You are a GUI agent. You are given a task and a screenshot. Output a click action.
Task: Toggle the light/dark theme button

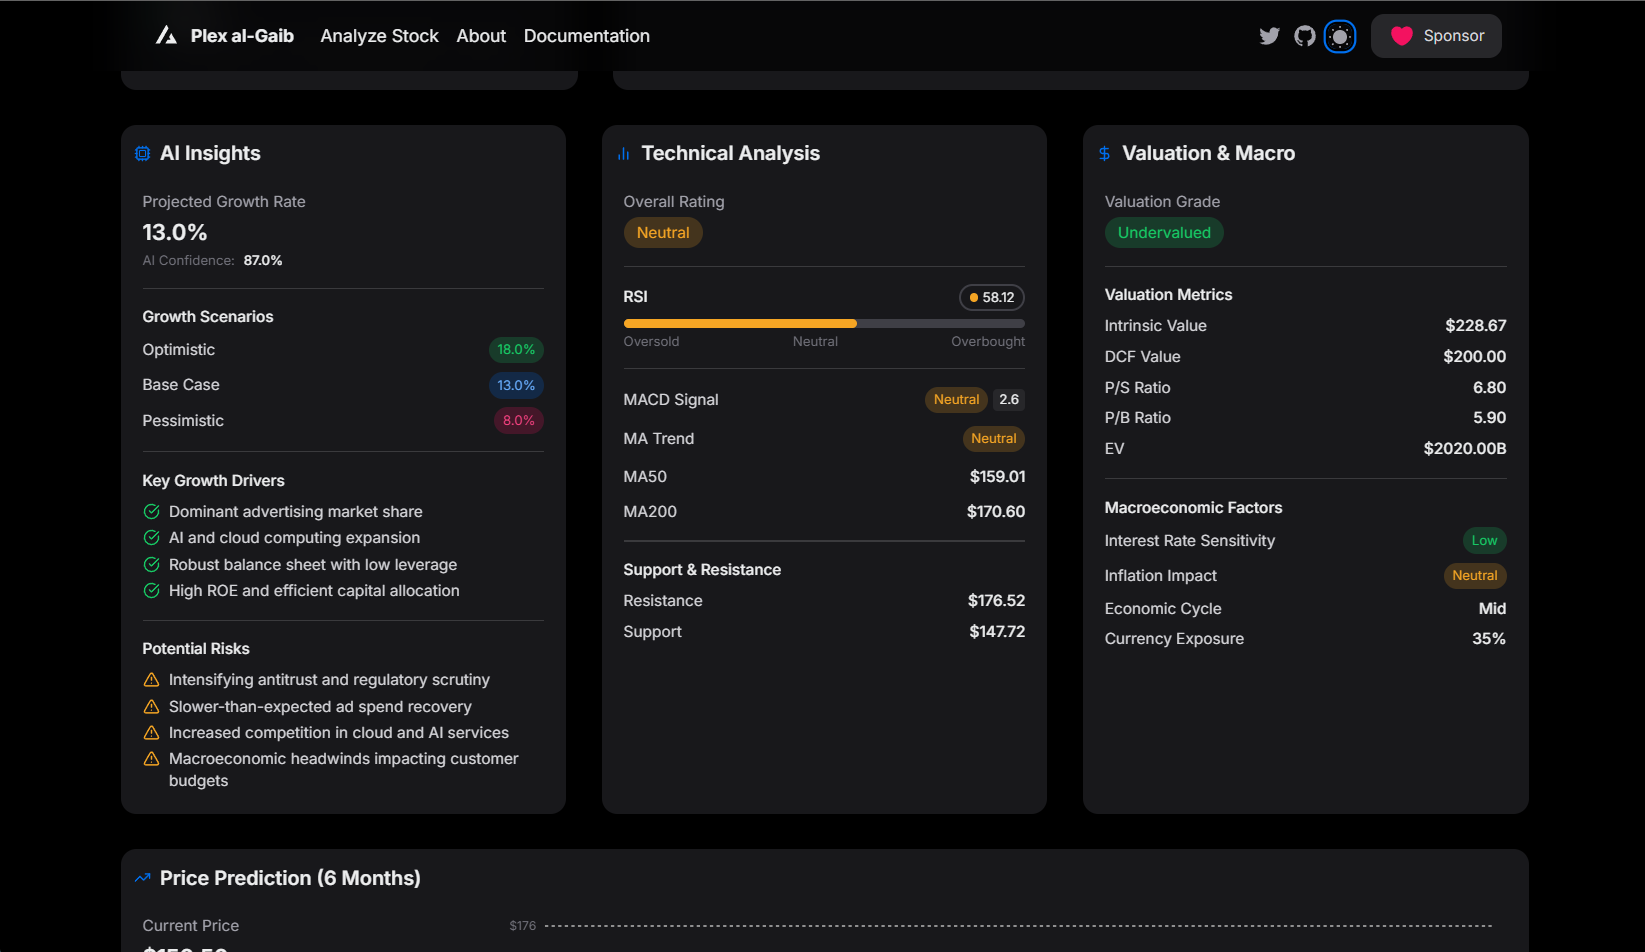[1340, 37]
